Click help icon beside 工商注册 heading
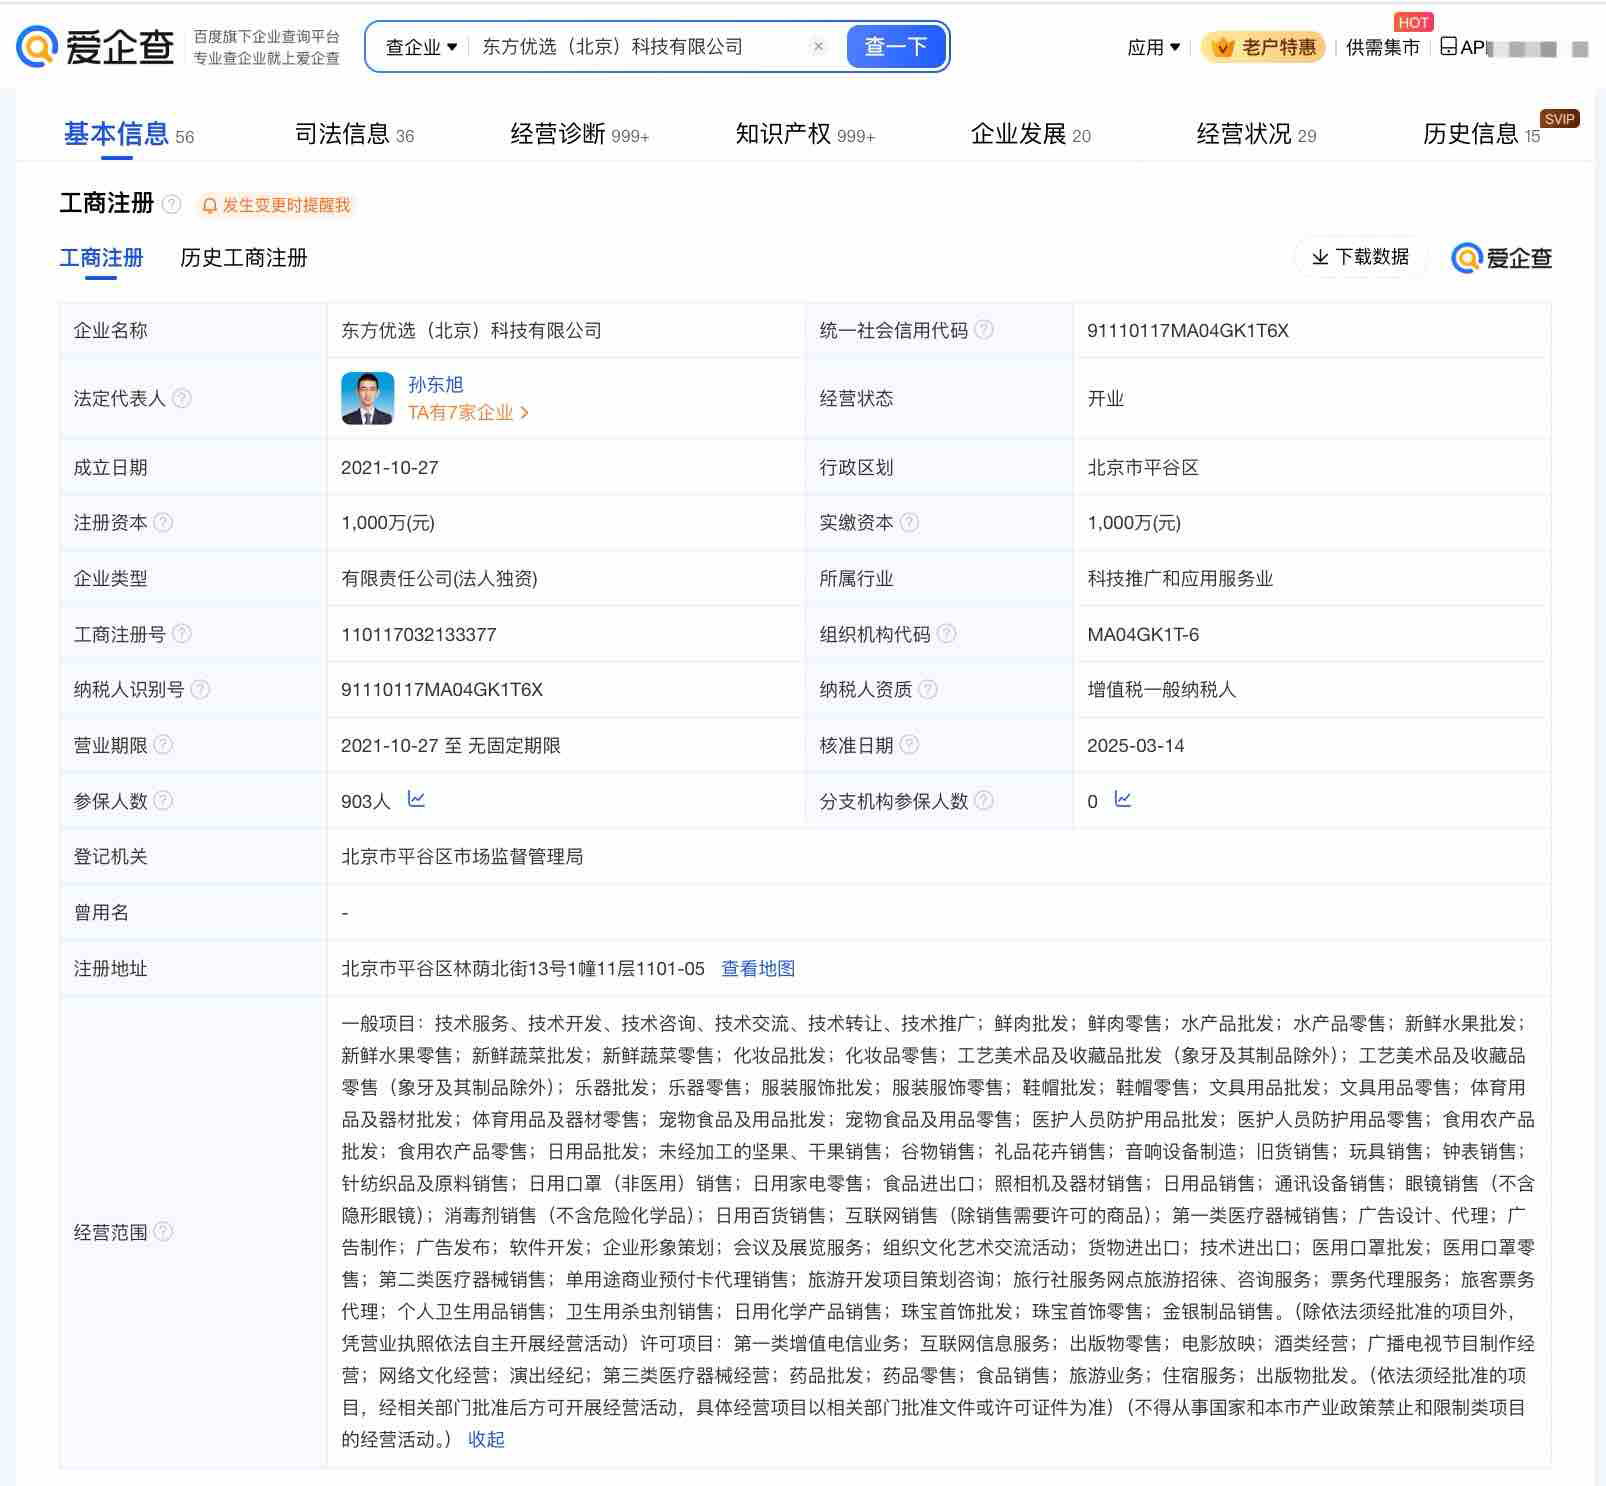 172,204
